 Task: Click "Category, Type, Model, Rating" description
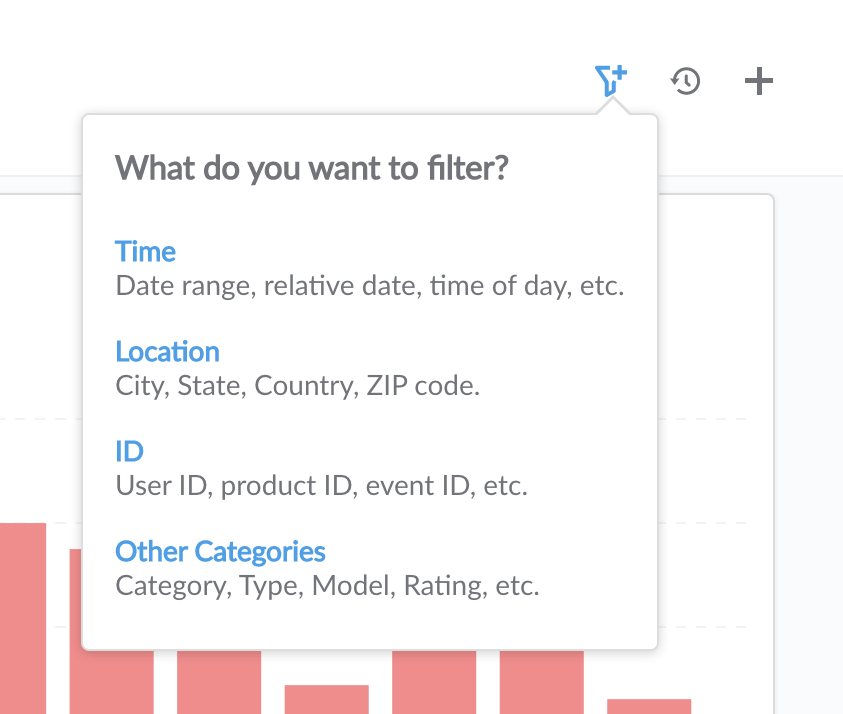(327, 586)
